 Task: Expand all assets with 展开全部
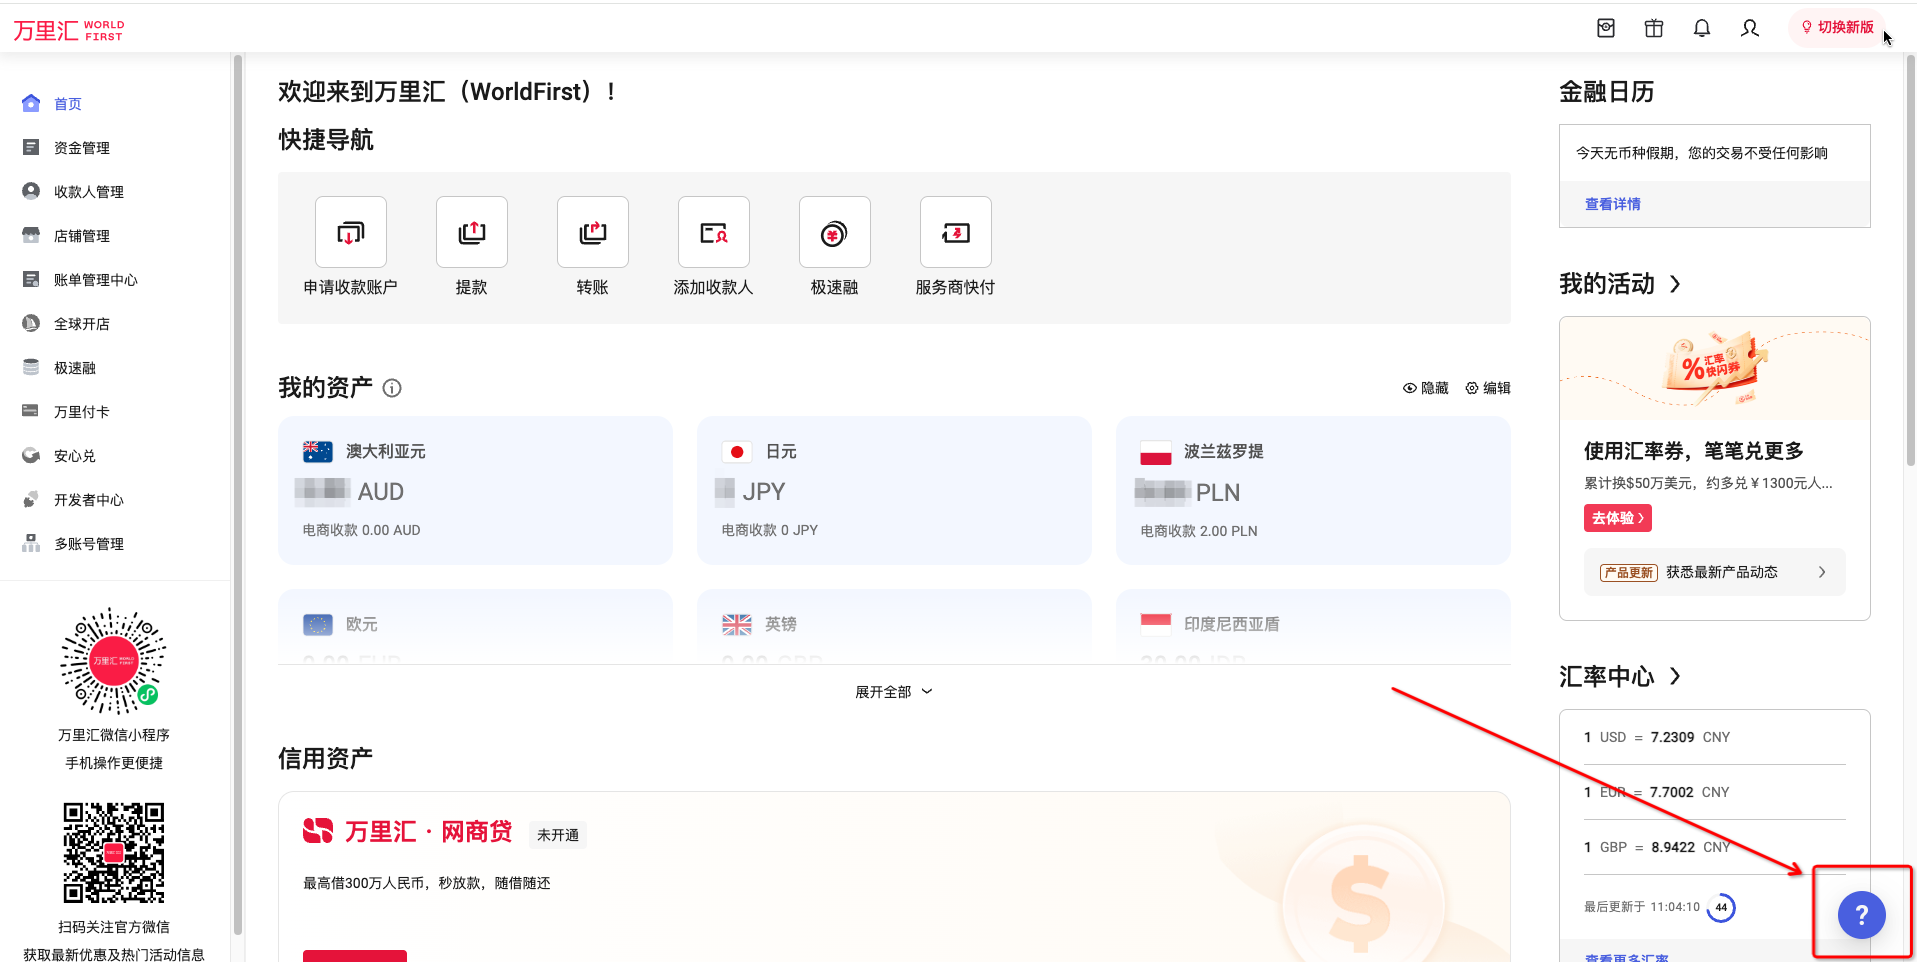(894, 692)
